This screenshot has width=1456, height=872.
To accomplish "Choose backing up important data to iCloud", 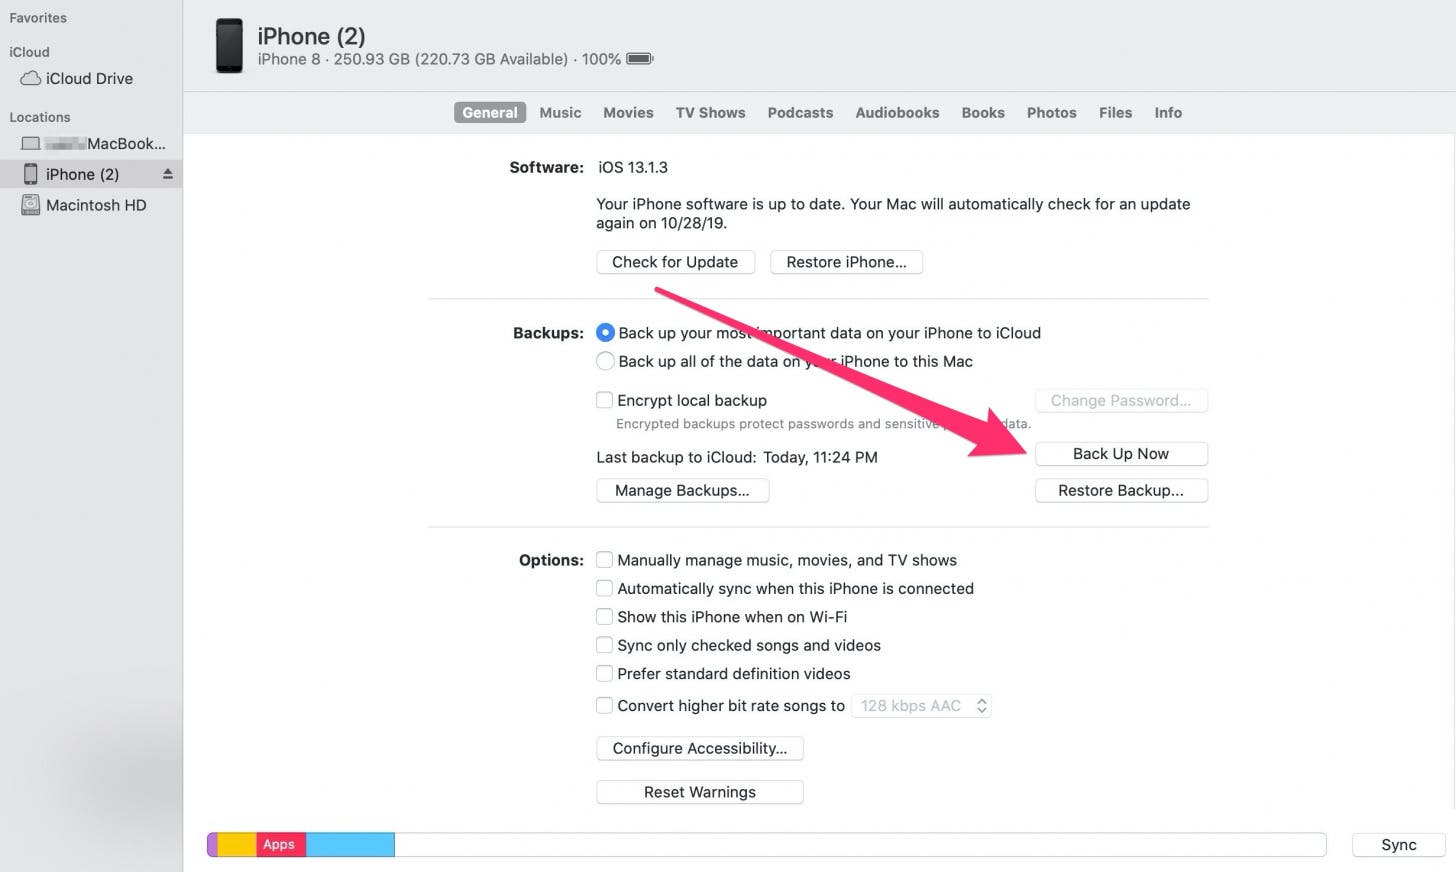I will coord(605,332).
